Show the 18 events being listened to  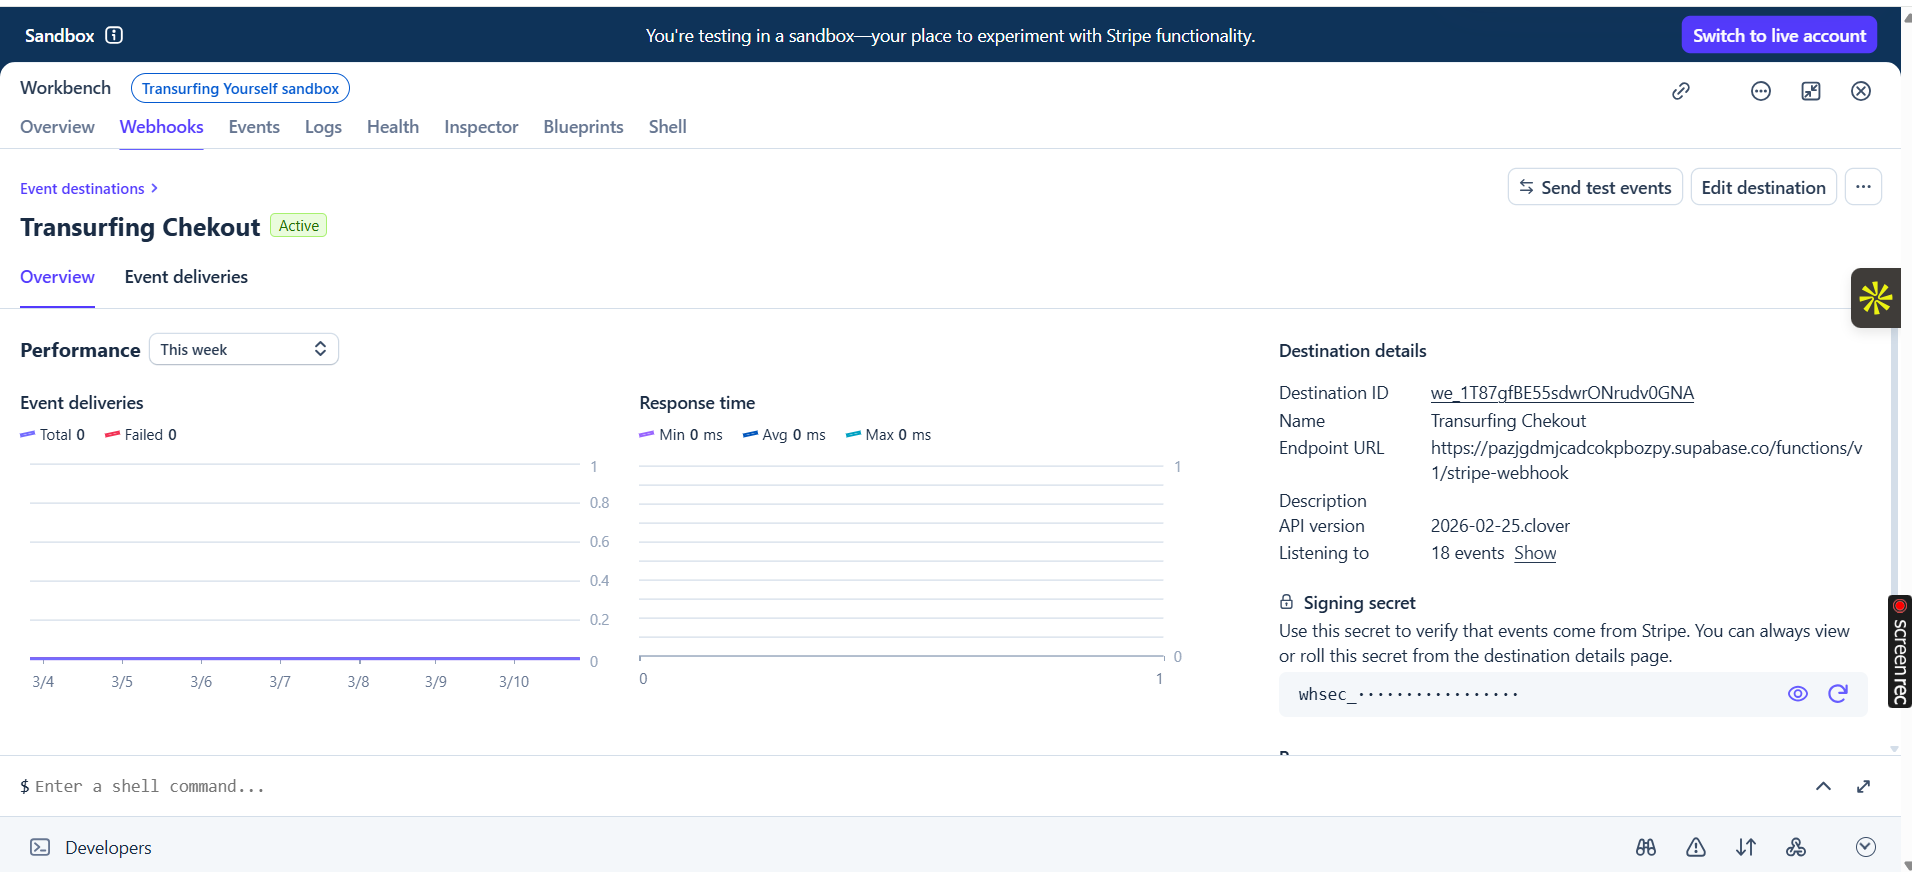(1534, 553)
